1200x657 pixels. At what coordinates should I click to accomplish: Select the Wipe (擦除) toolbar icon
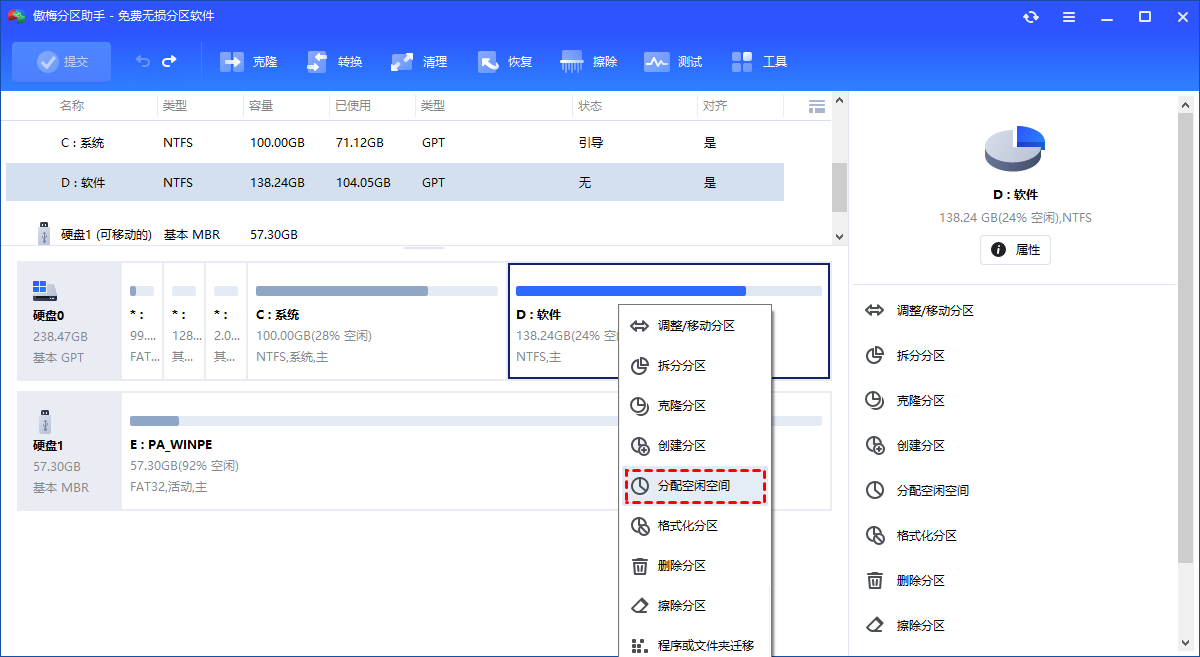[589, 61]
